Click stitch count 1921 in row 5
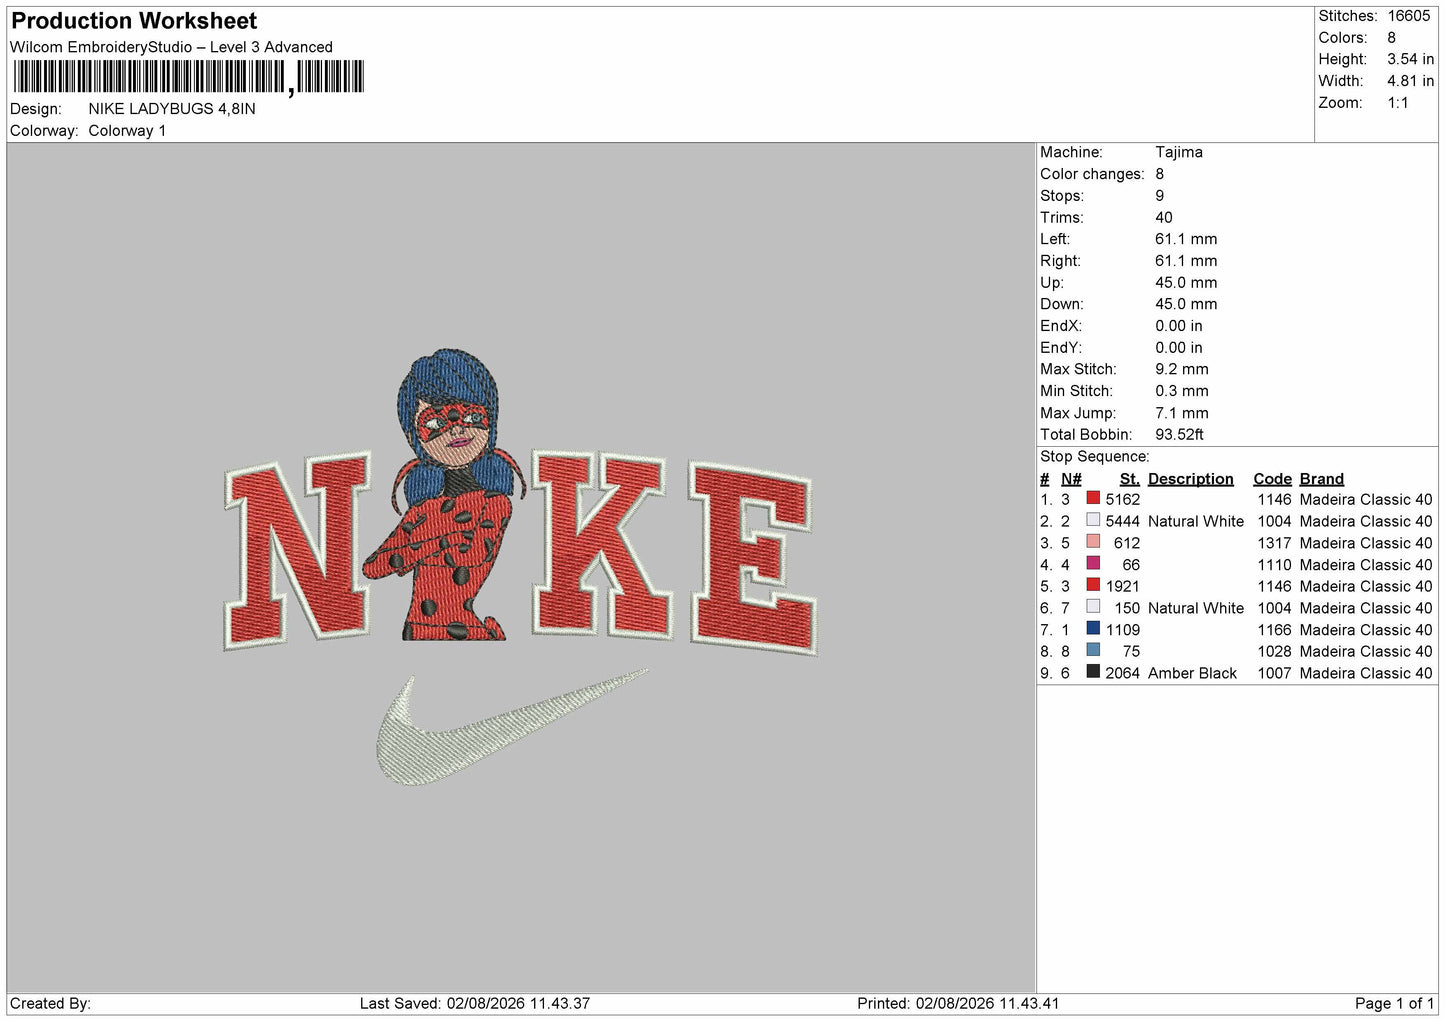1445x1021 pixels. [x=1122, y=586]
